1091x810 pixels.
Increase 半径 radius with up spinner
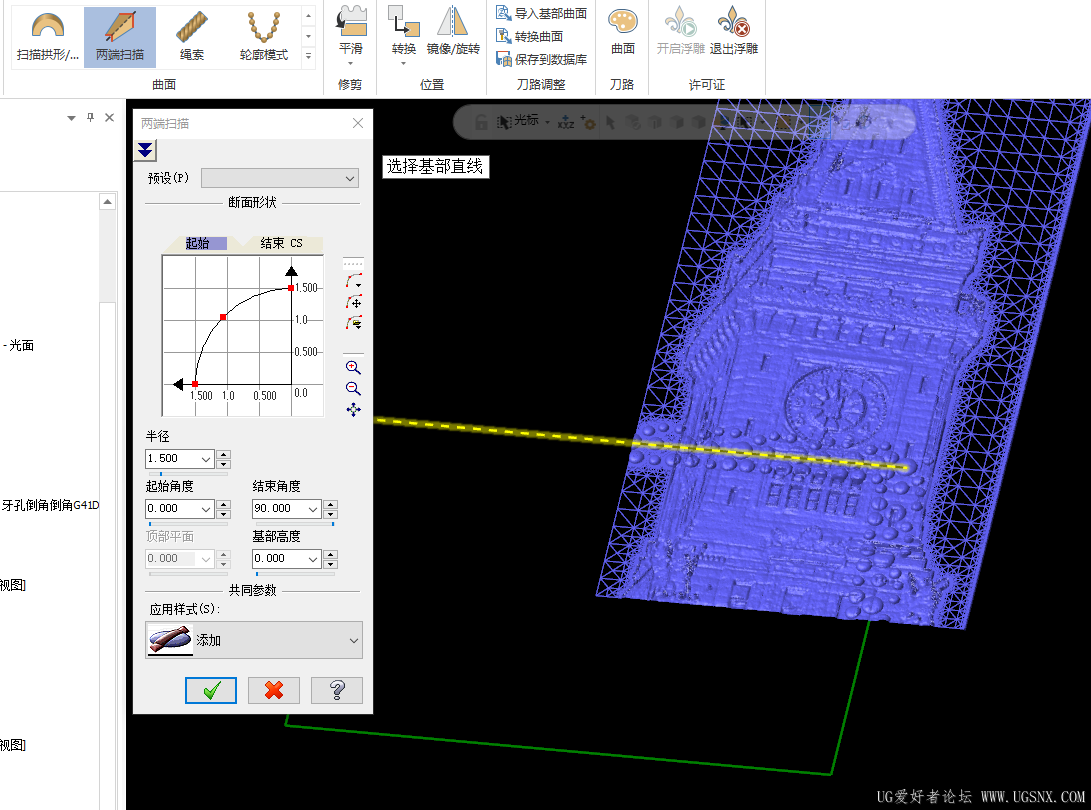(x=223, y=454)
